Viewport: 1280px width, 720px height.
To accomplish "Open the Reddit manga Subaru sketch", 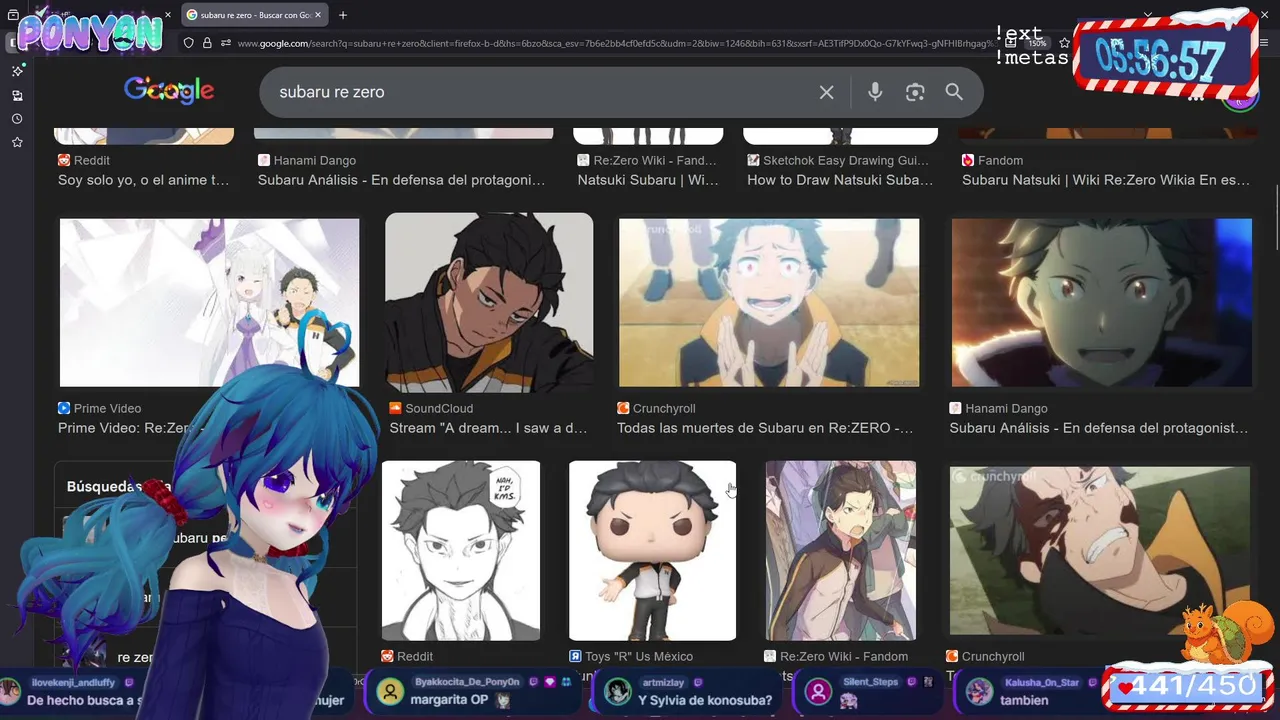I will [x=461, y=551].
